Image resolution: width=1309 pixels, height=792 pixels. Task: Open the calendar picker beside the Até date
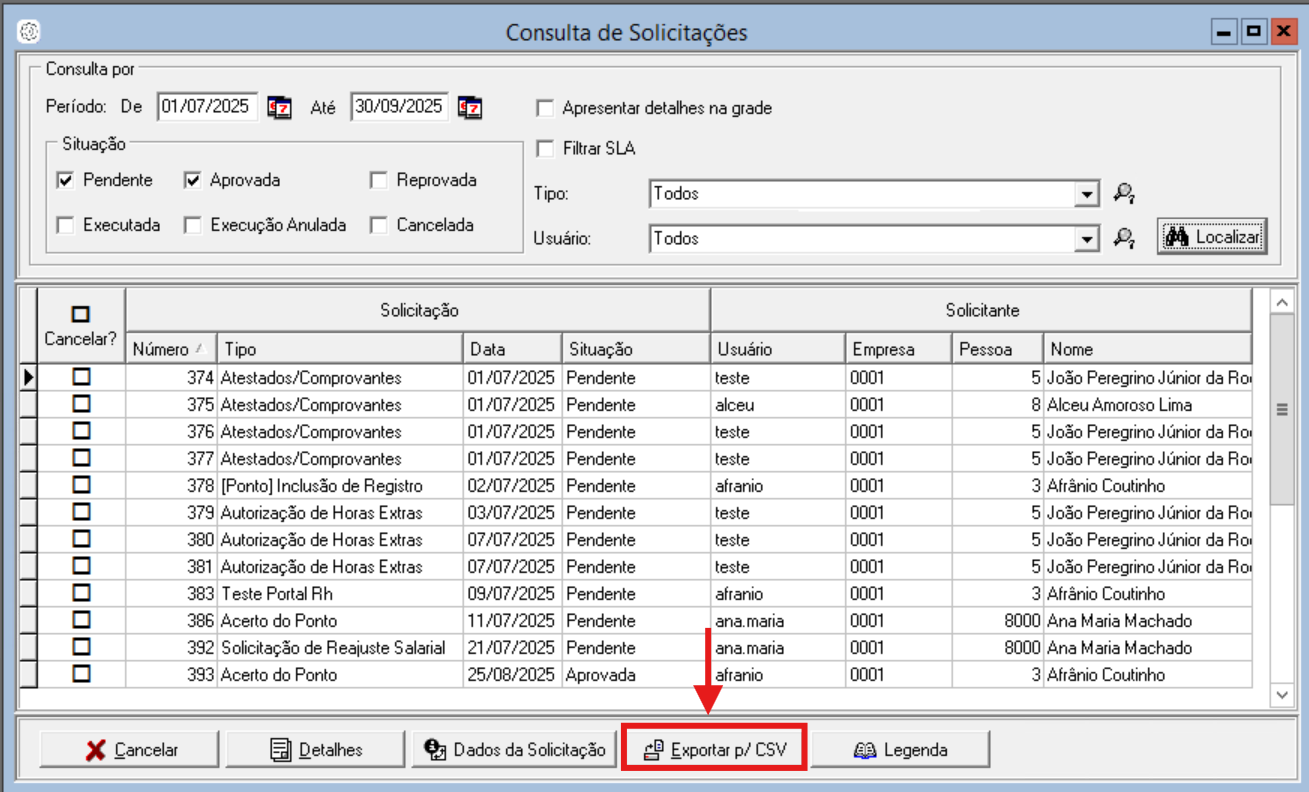470,108
